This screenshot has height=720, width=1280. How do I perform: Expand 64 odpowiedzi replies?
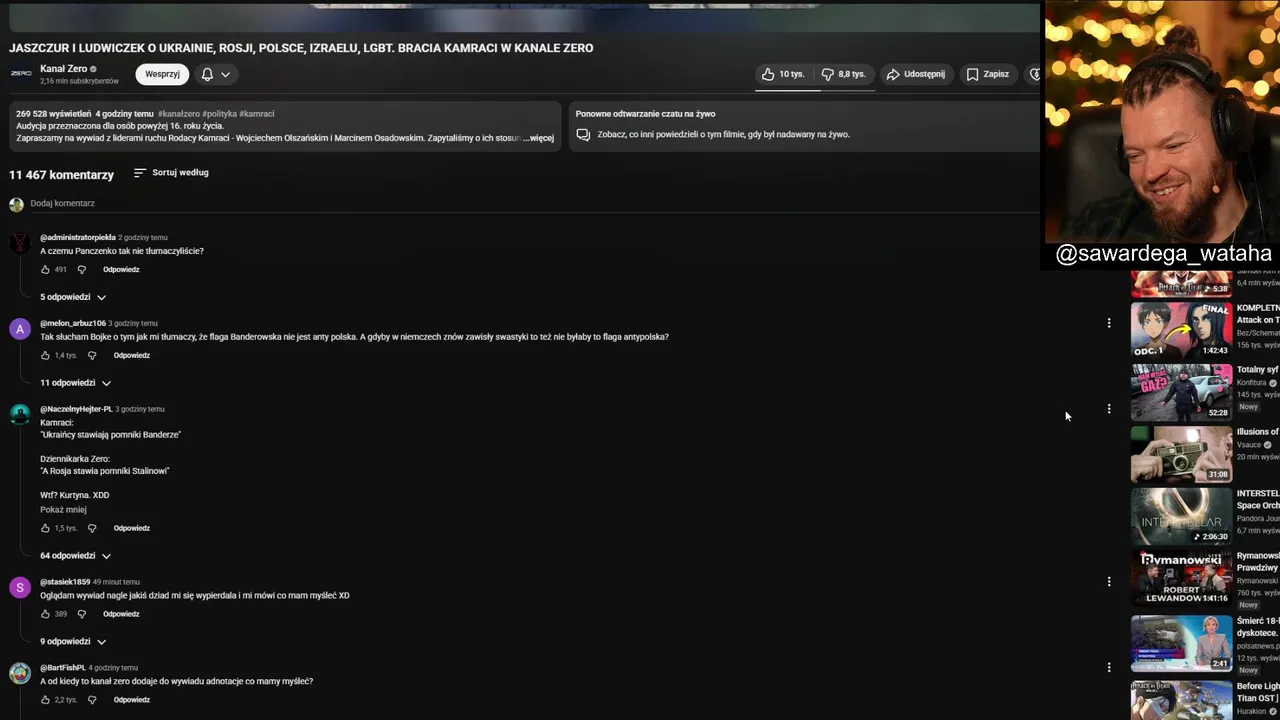pyautogui.click(x=75, y=556)
